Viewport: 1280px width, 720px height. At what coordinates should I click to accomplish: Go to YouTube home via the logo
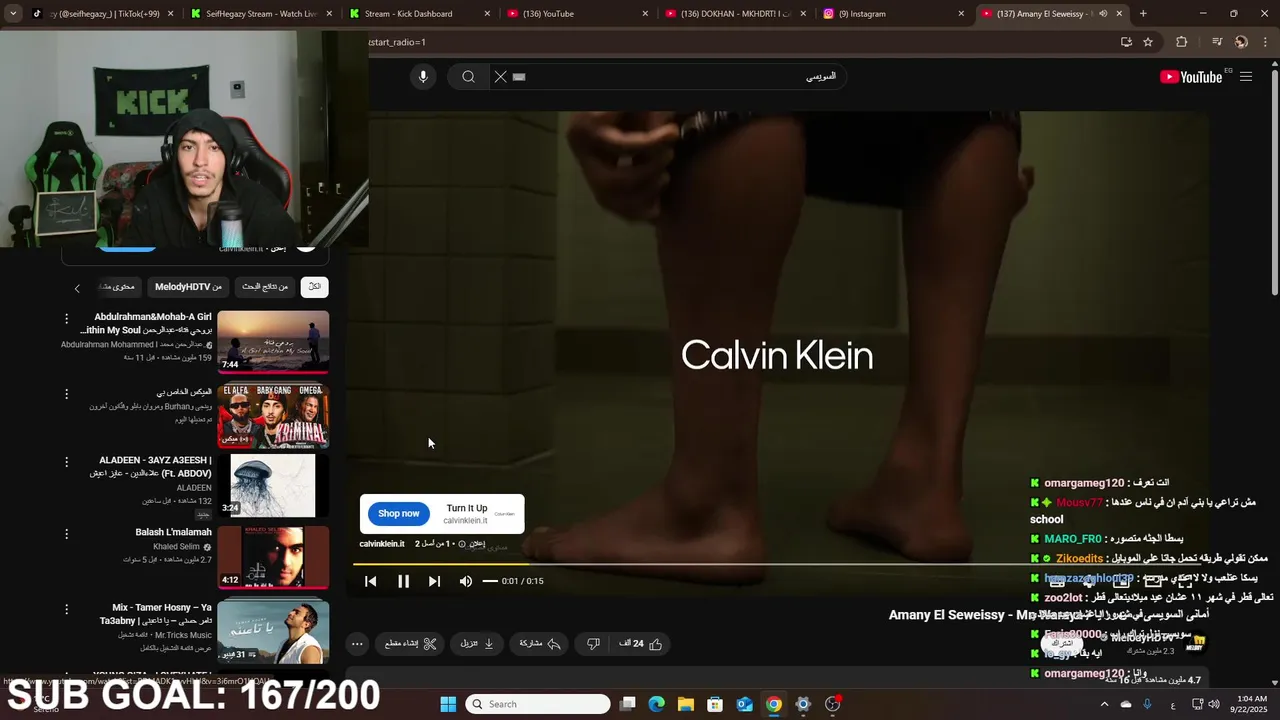tap(1192, 77)
